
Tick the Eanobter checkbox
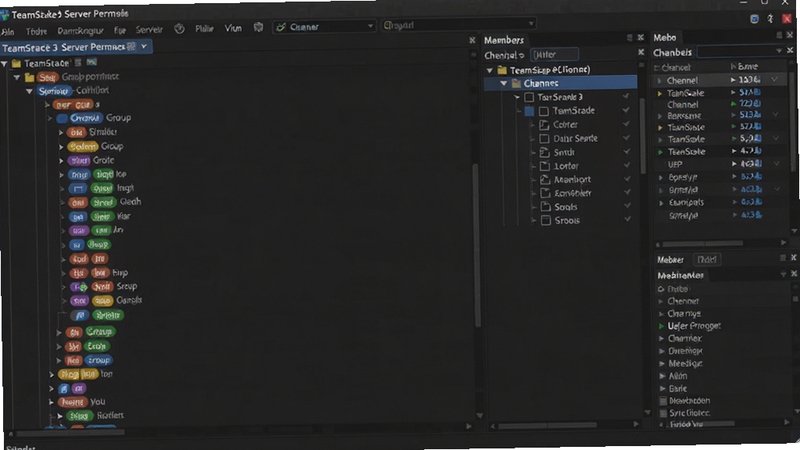pos(545,193)
